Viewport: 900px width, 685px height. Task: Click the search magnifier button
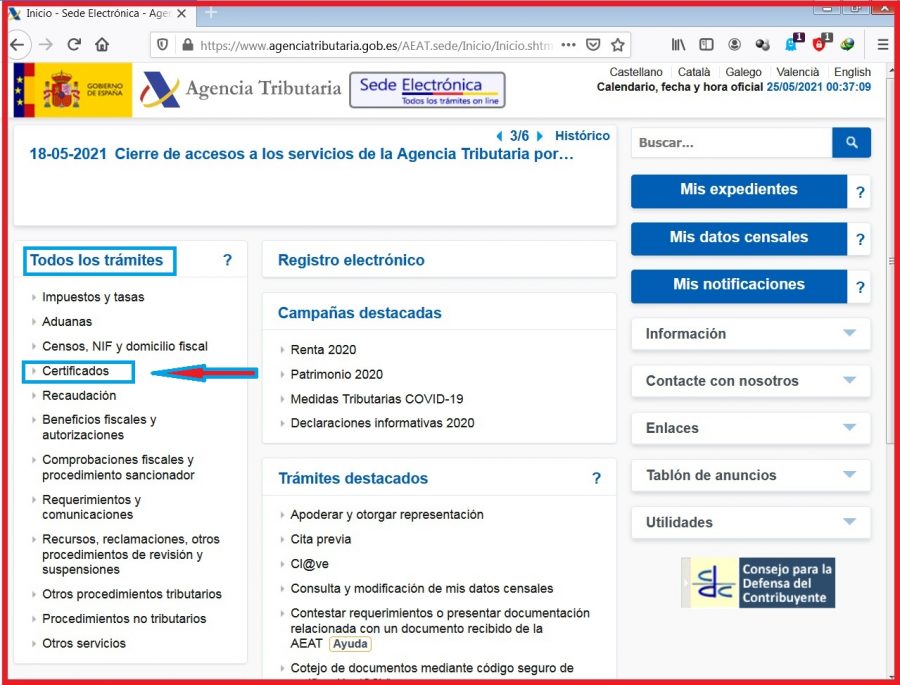coord(851,143)
